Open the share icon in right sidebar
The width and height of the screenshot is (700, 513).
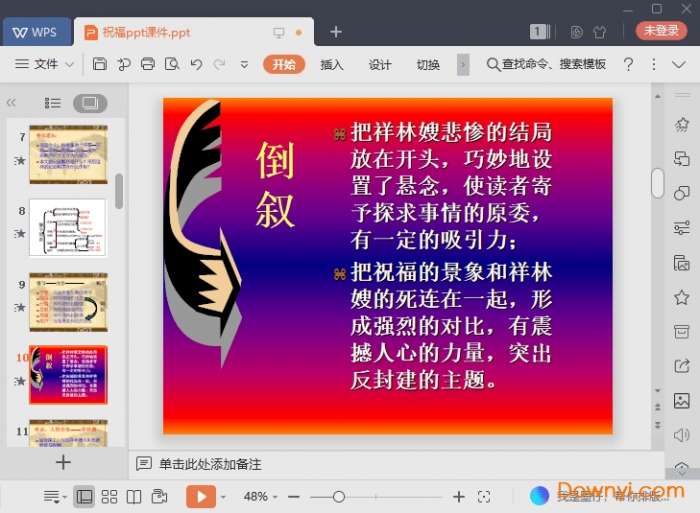click(682, 366)
